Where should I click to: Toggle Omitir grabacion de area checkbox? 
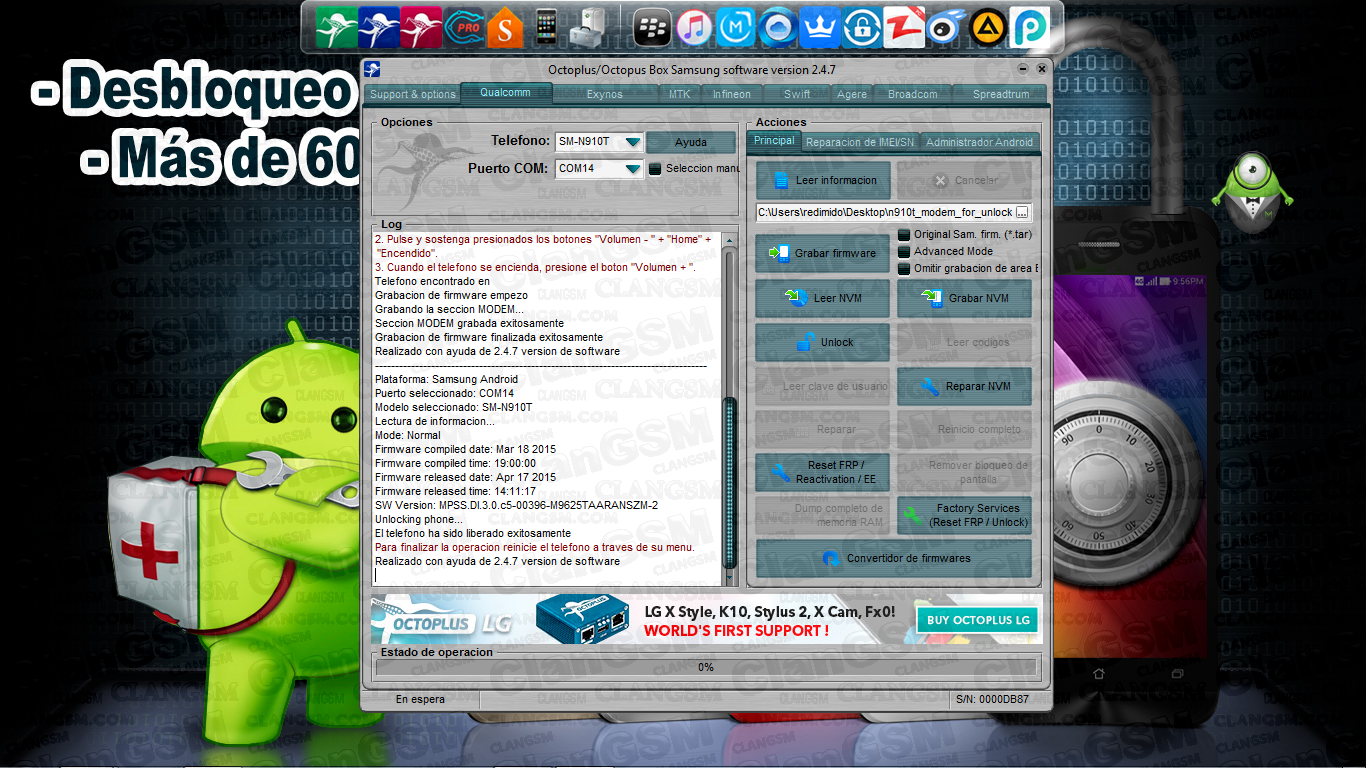(x=904, y=268)
